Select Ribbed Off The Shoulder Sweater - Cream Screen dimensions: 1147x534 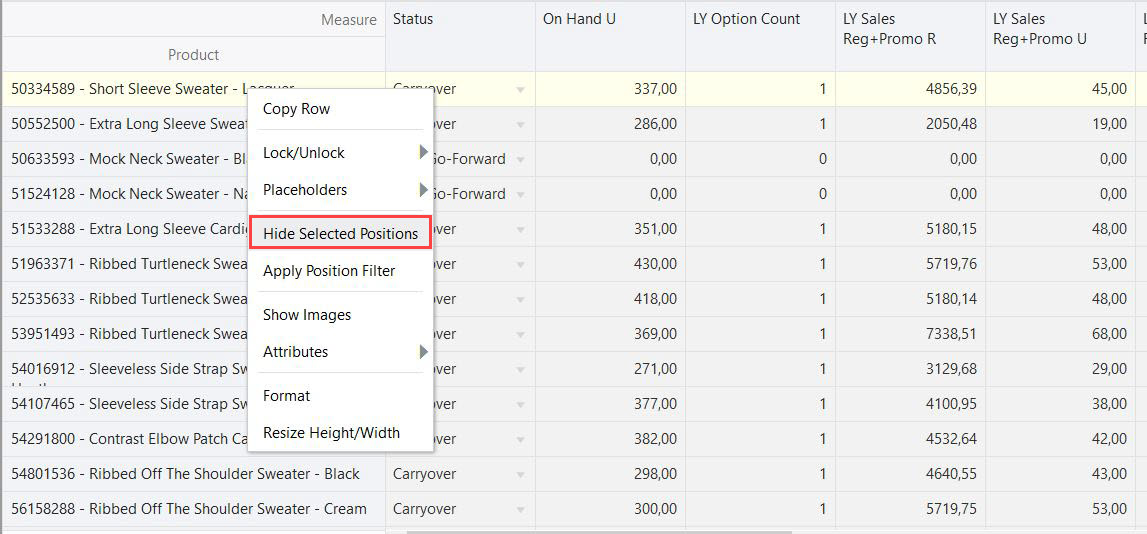(194, 510)
